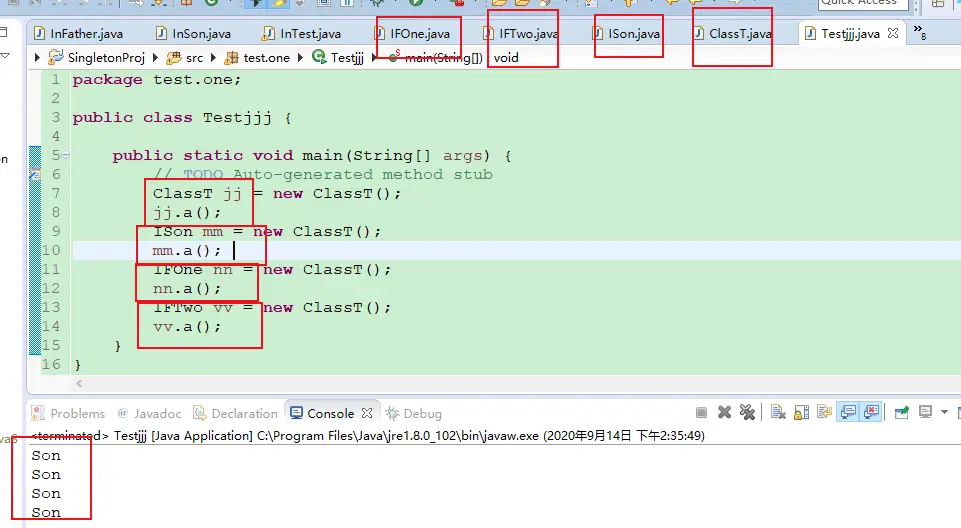
Task: Toggle show console on standard error change
Action: pyautogui.click(x=872, y=412)
